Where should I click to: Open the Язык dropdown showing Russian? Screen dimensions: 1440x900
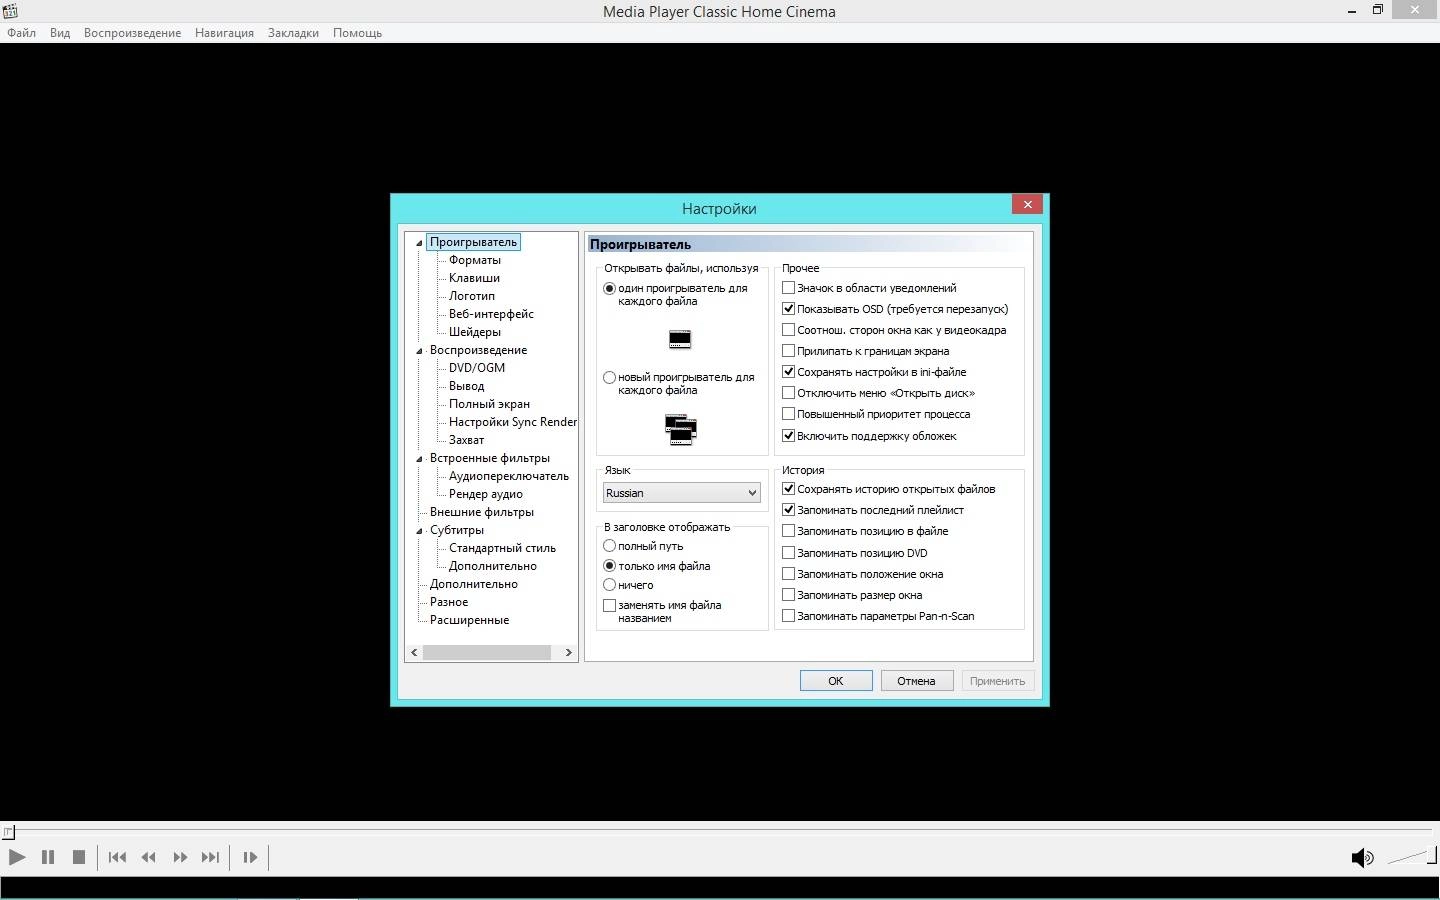tap(682, 493)
